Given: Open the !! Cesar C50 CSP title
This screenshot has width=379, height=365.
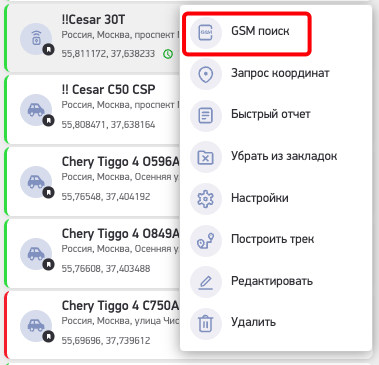Looking at the screenshot, I should (108, 90).
